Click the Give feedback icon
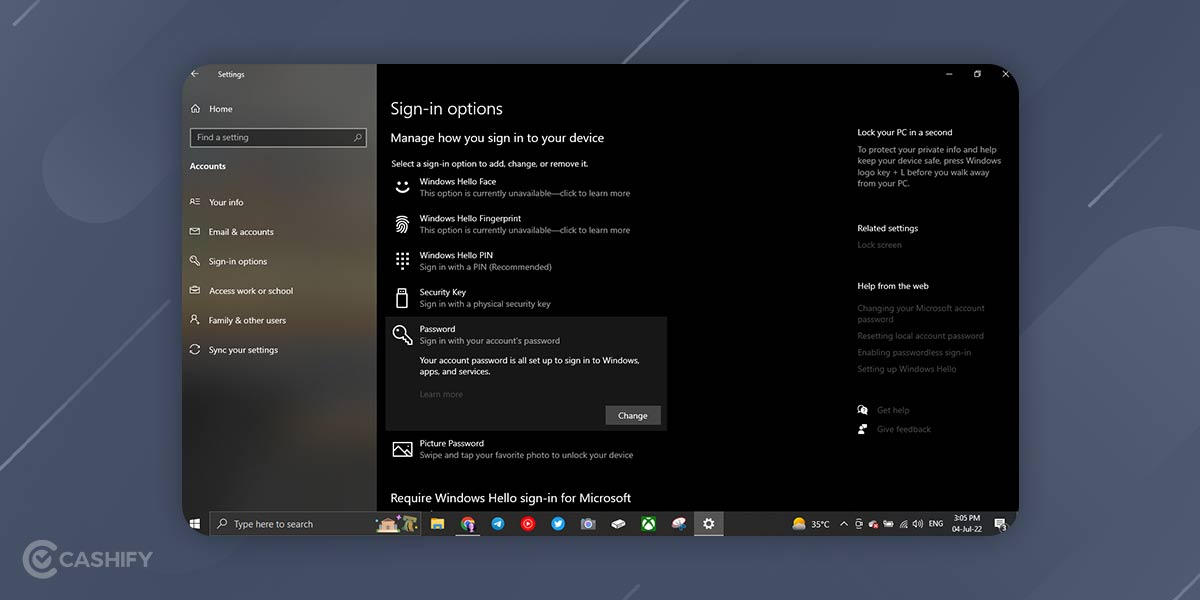Viewport: 1200px width, 600px height. click(x=862, y=429)
